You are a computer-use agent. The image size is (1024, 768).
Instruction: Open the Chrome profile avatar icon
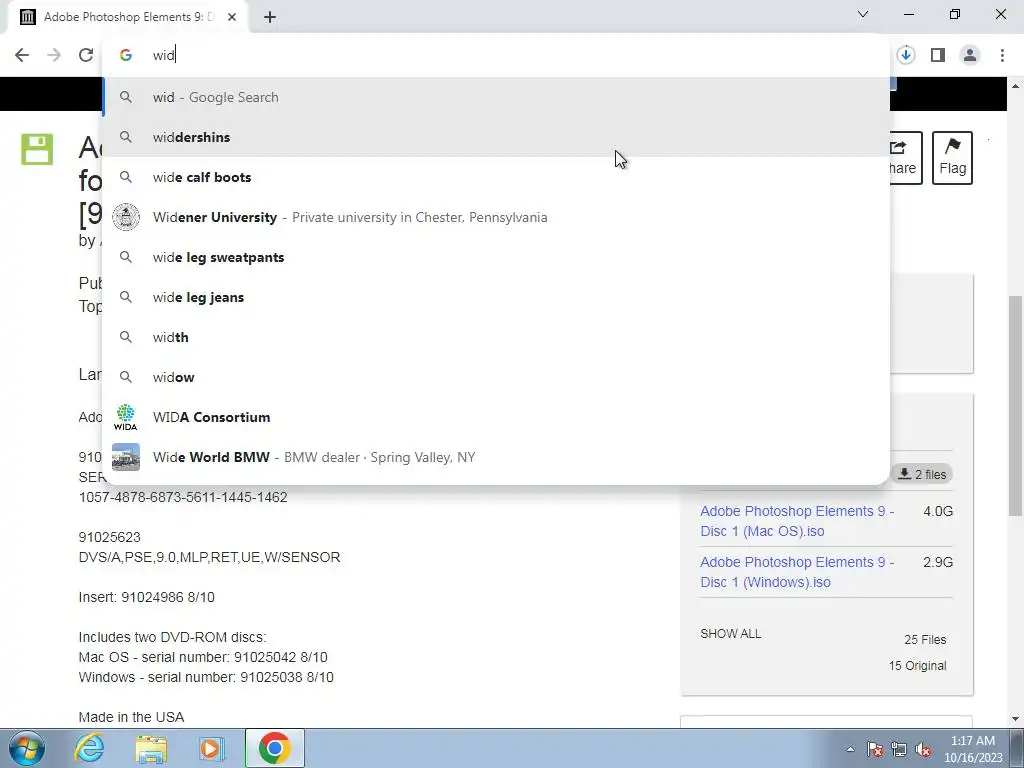[970, 55]
